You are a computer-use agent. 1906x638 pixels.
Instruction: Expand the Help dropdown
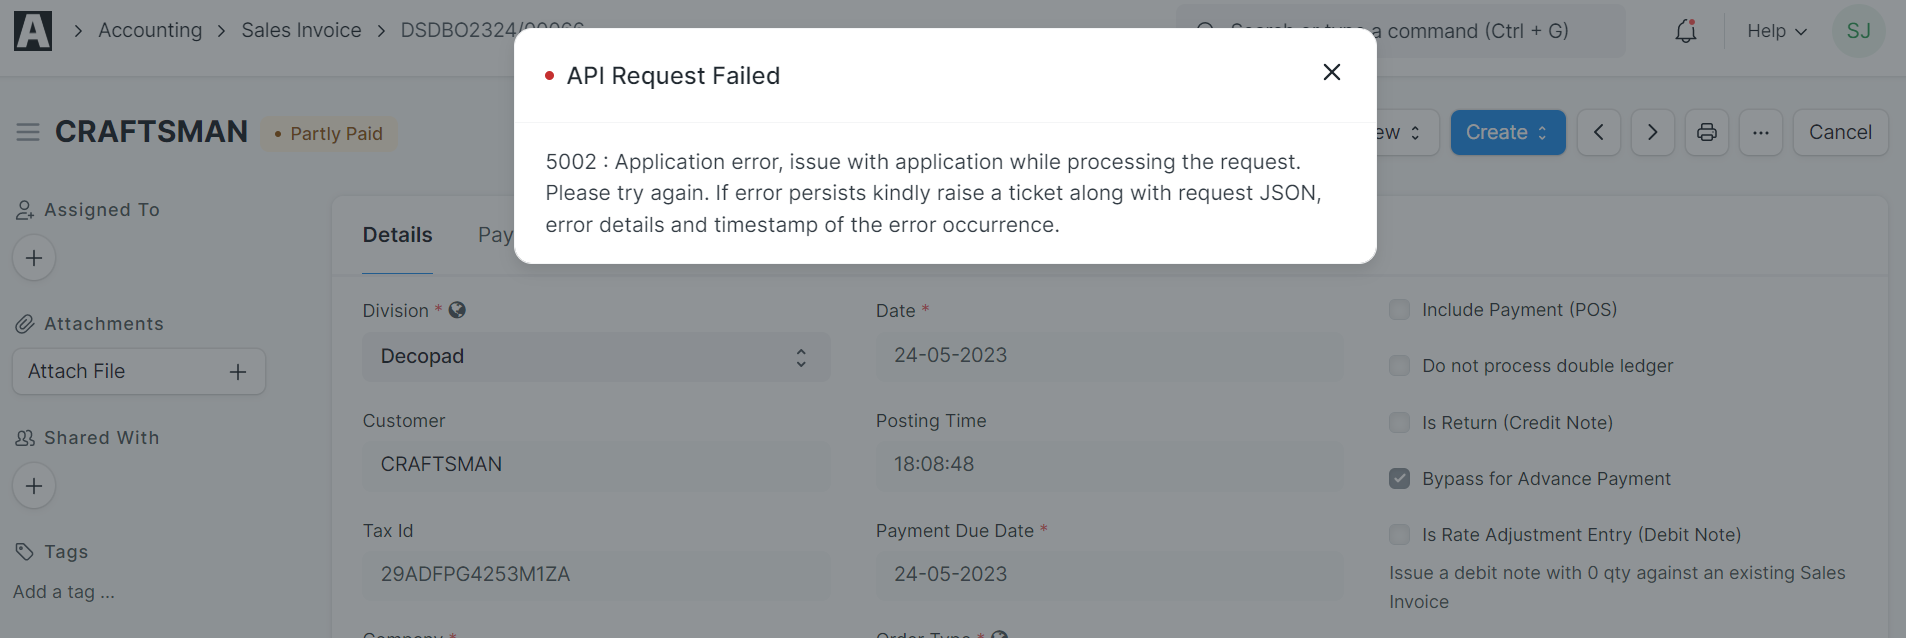pyautogui.click(x=1776, y=31)
